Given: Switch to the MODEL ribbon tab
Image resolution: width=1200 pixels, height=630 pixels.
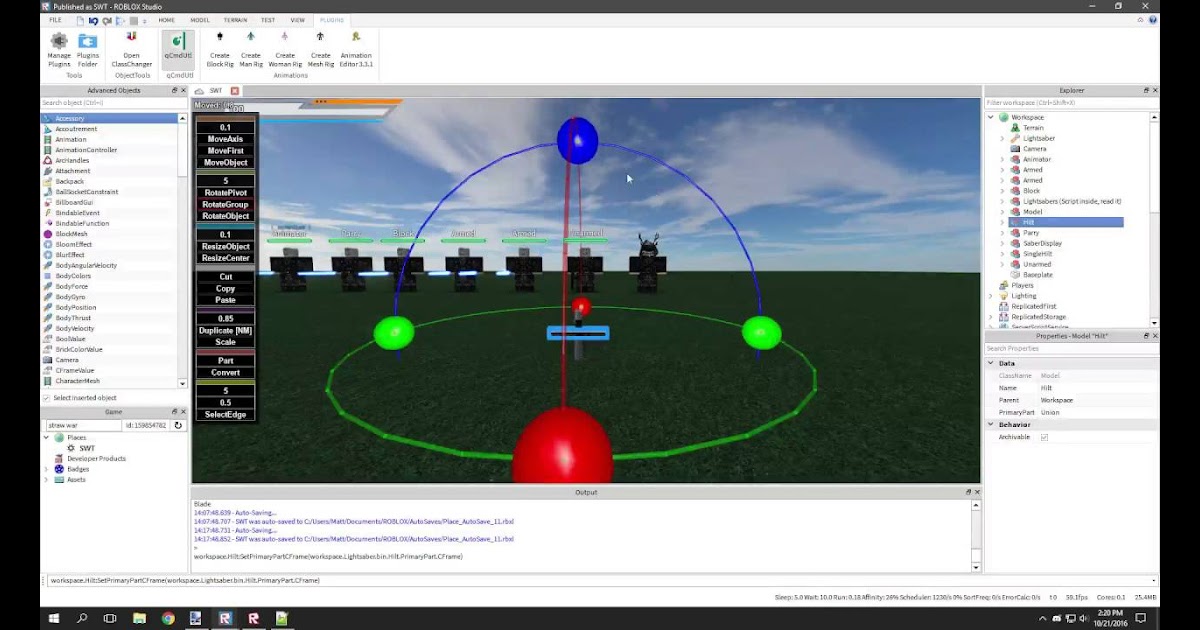Looking at the screenshot, I should tap(200, 20).
